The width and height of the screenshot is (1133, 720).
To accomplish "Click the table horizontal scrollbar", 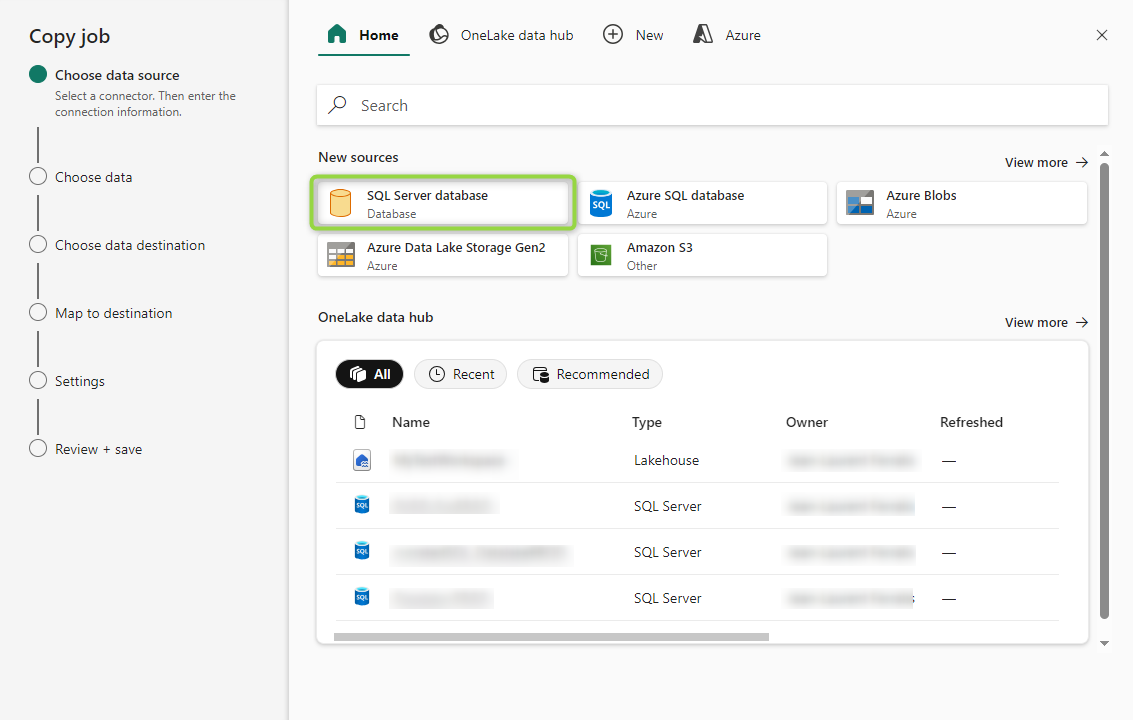I will (x=551, y=637).
